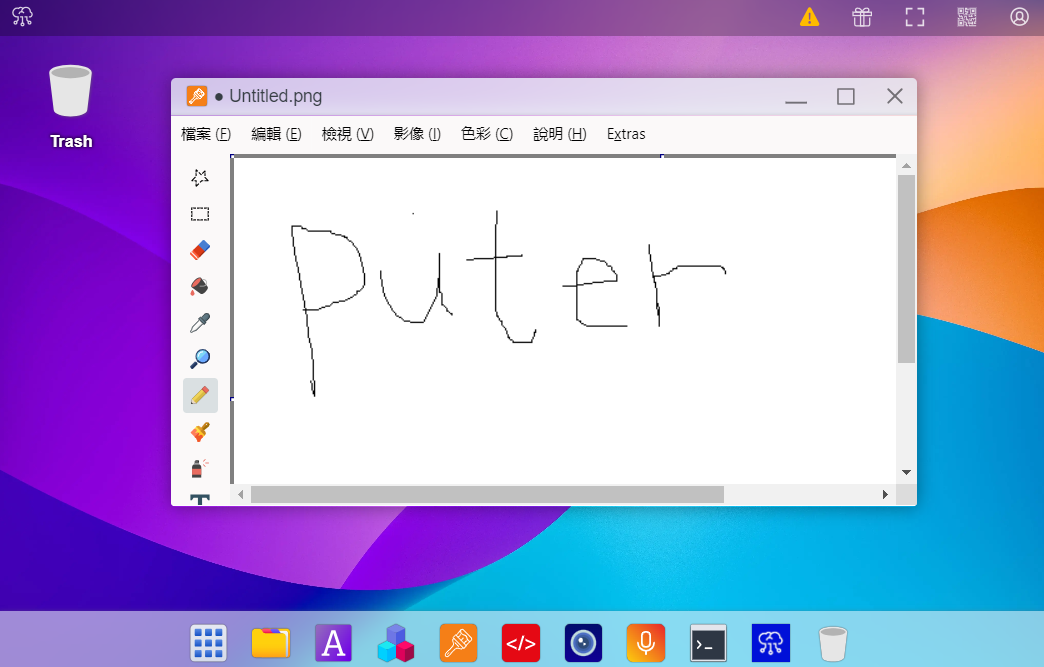Click the horizontal scrollbar's right arrow
The image size is (1044, 667).
[x=884, y=493]
